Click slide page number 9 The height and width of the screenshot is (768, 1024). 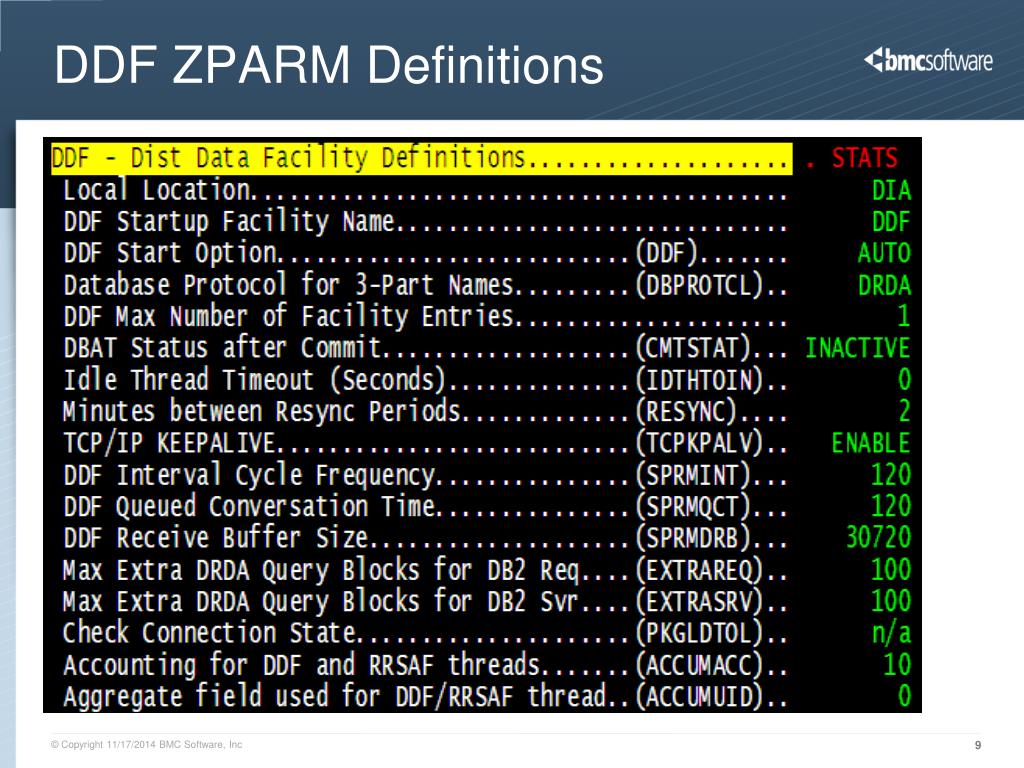coord(978,745)
